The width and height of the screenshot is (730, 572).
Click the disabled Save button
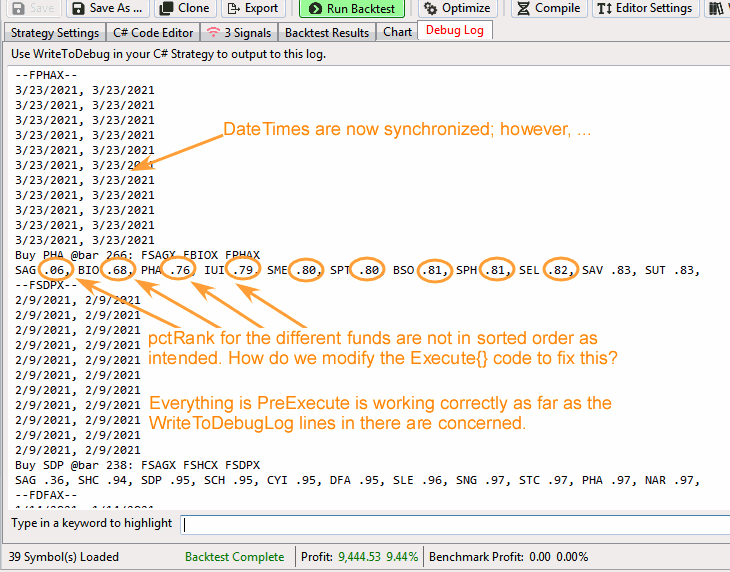pos(30,9)
